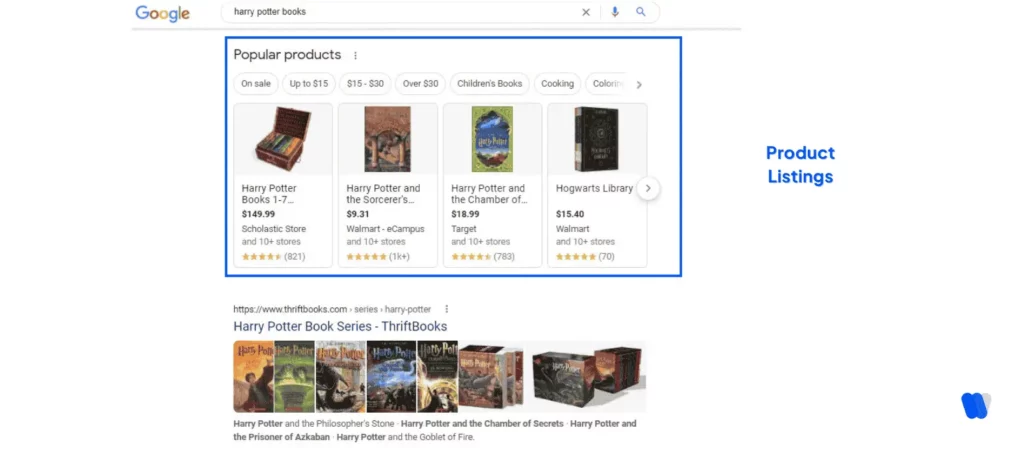Select the Cooking filter chip
The height and width of the screenshot is (451, 1024).
coord(557,84)
